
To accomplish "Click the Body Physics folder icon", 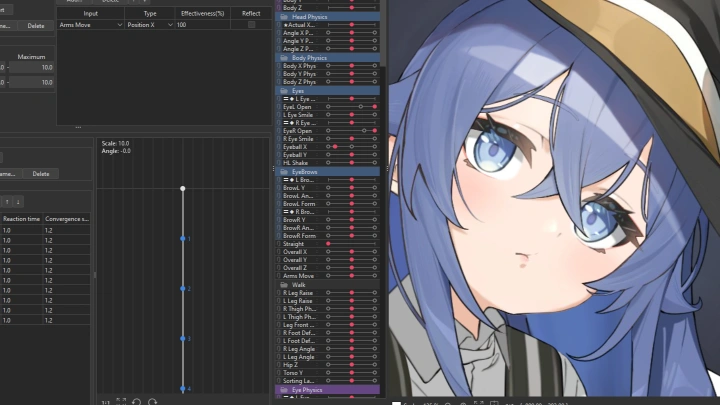I will (284, 58).
